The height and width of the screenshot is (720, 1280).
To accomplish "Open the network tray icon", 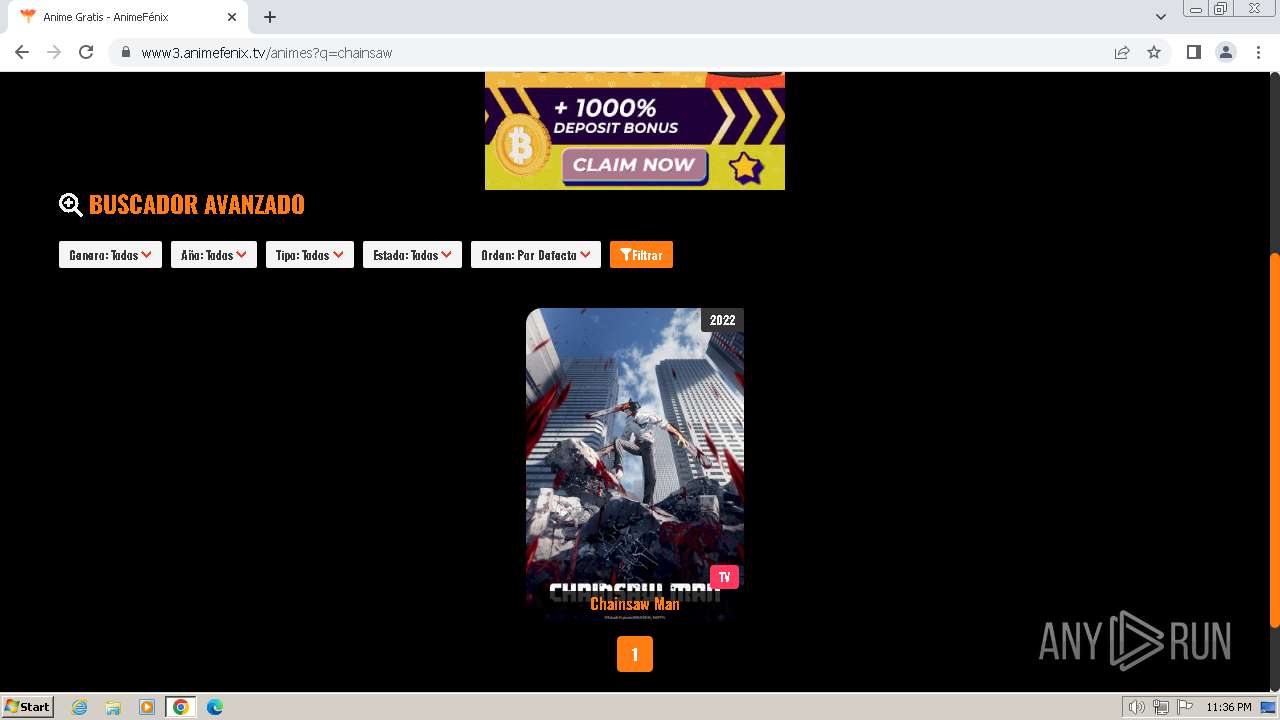I will click(x=1161, y=707).
